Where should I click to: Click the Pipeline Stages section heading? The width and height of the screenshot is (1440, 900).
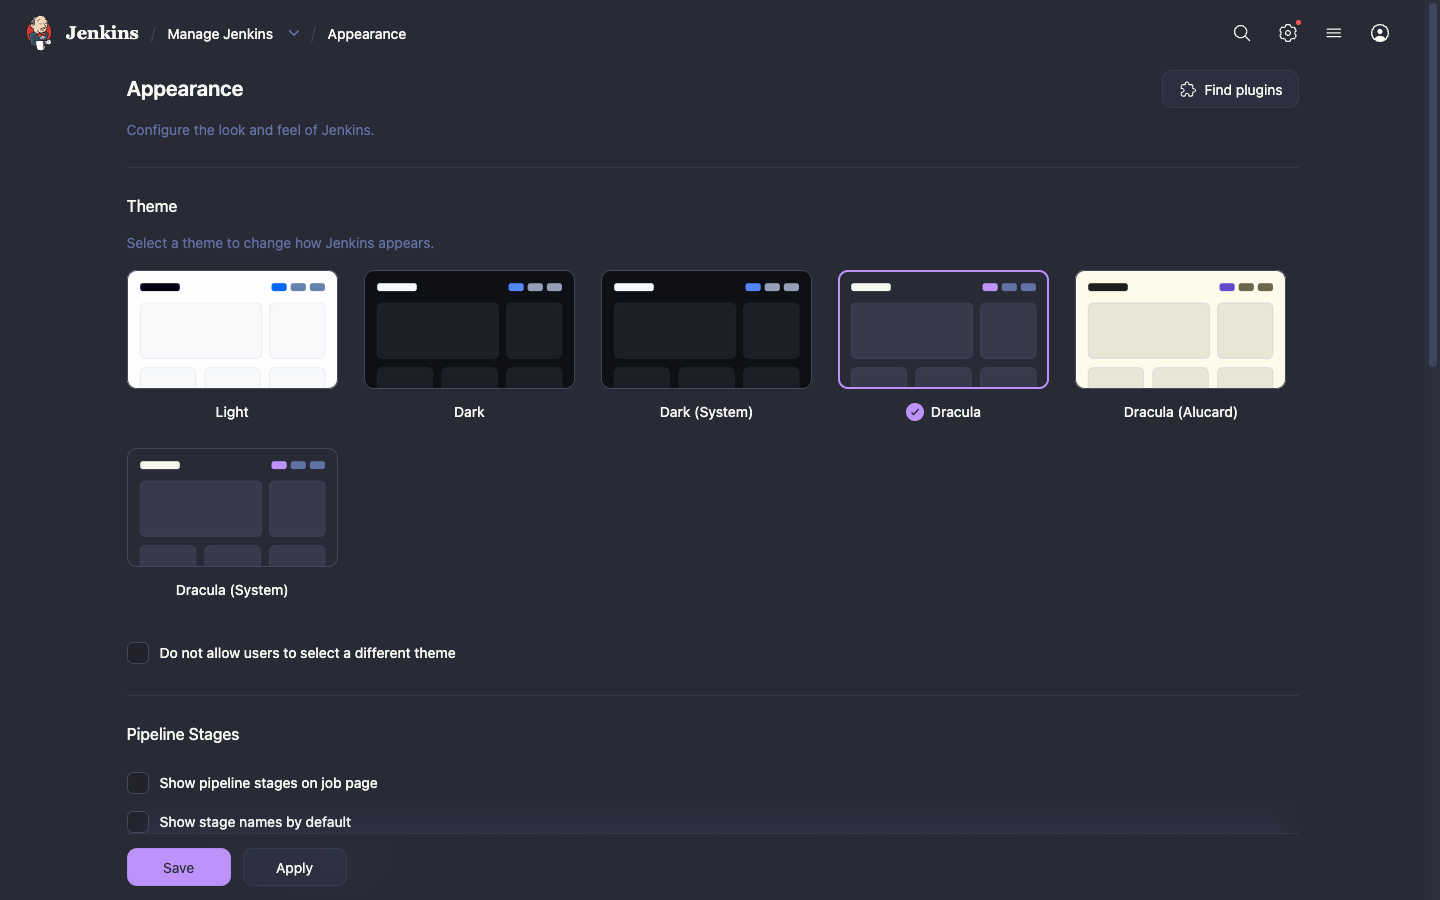click(183, 734)
